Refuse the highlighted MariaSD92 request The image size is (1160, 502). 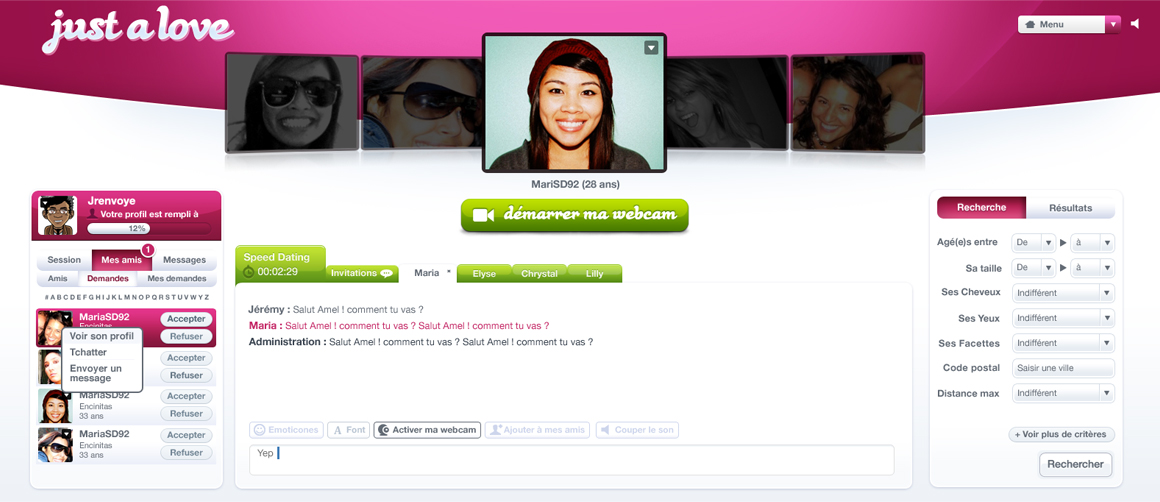[186, 336]
